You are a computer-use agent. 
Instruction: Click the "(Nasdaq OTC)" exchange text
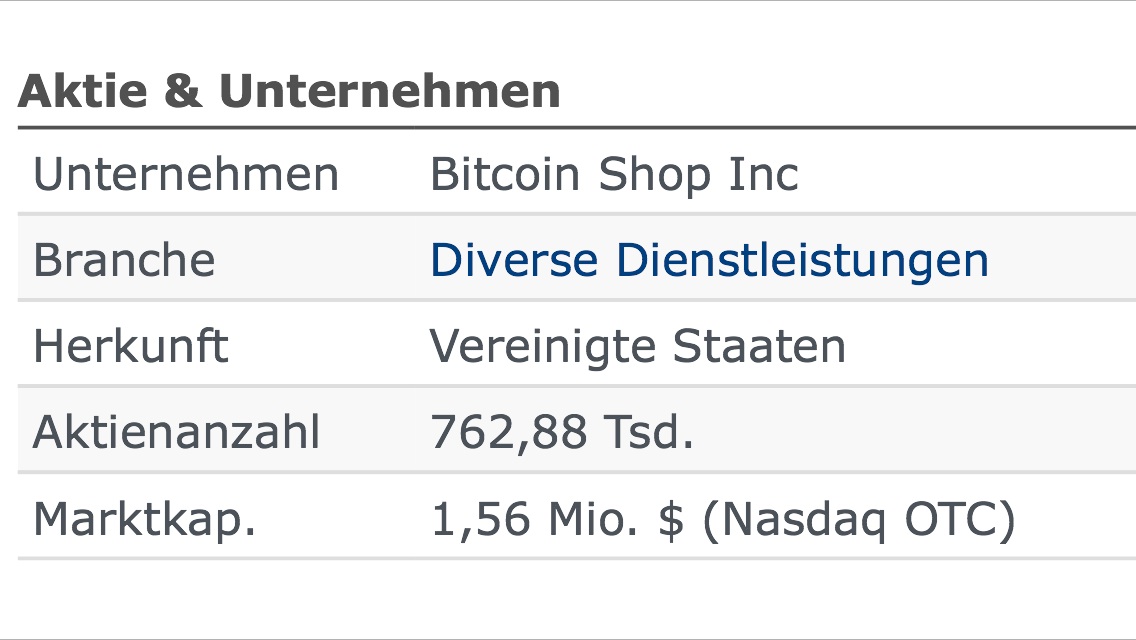click(x=859, y=520)
